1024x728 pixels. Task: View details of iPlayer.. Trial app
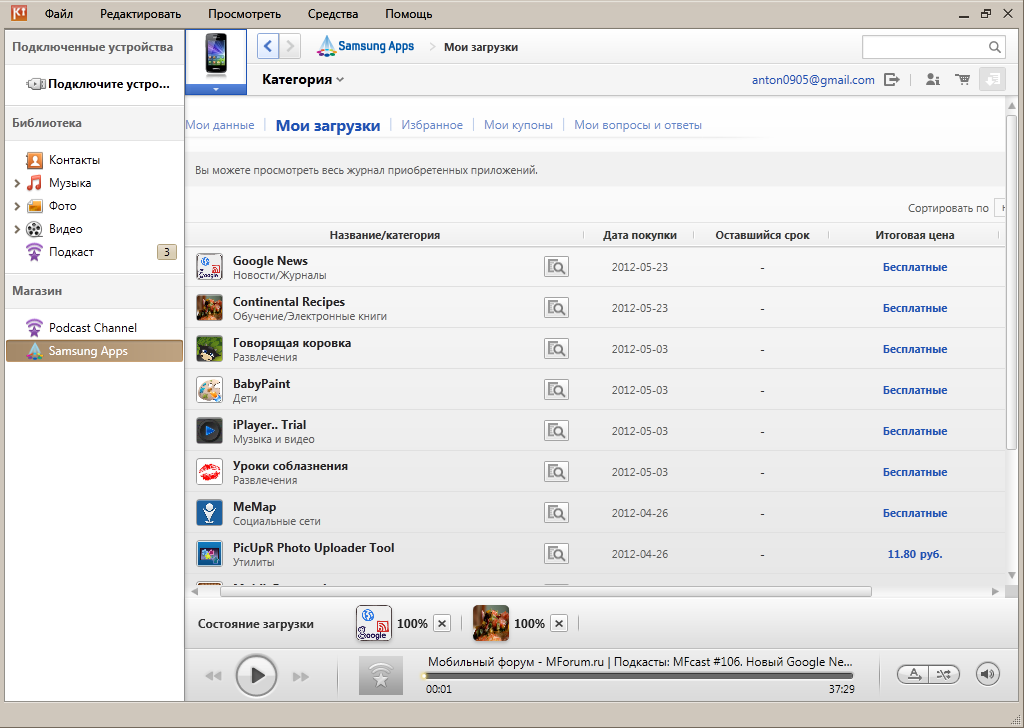(556, 431)
